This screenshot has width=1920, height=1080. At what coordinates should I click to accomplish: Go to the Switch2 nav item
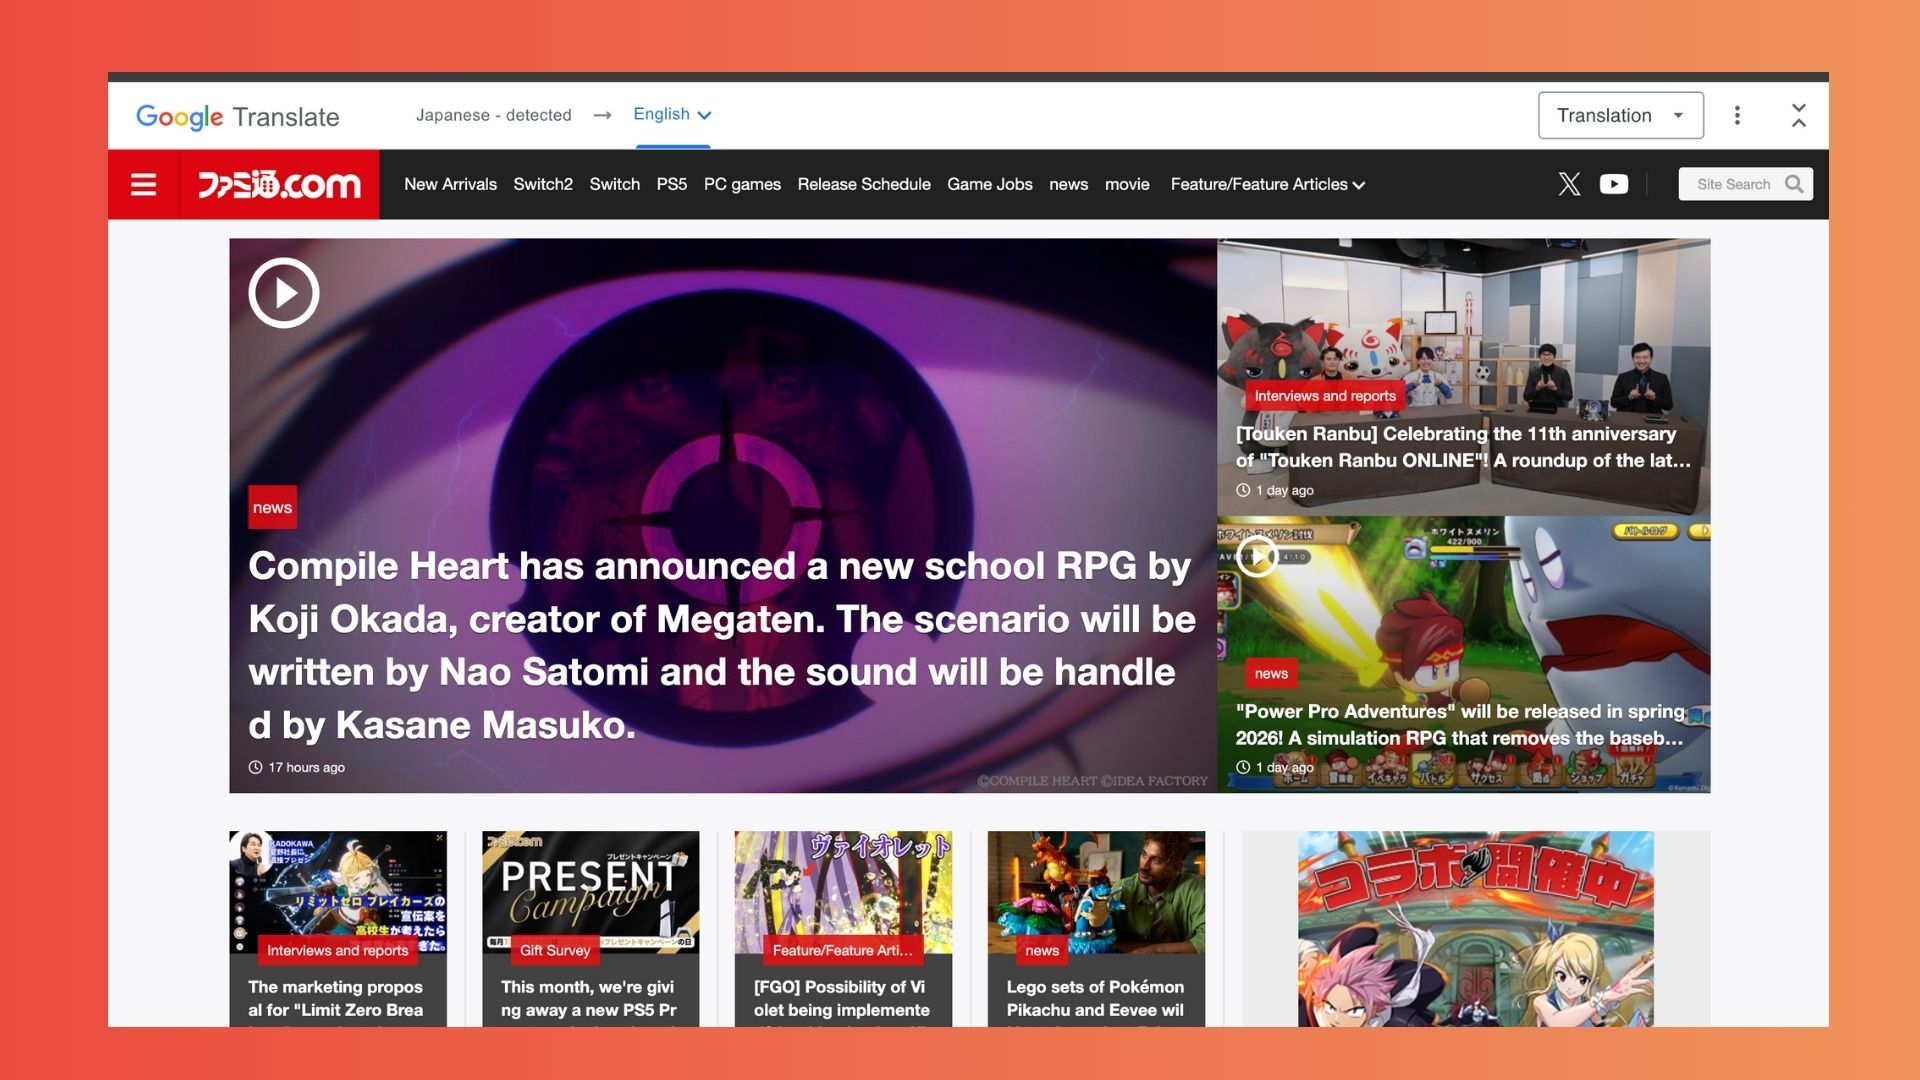(x=542, y=185)
